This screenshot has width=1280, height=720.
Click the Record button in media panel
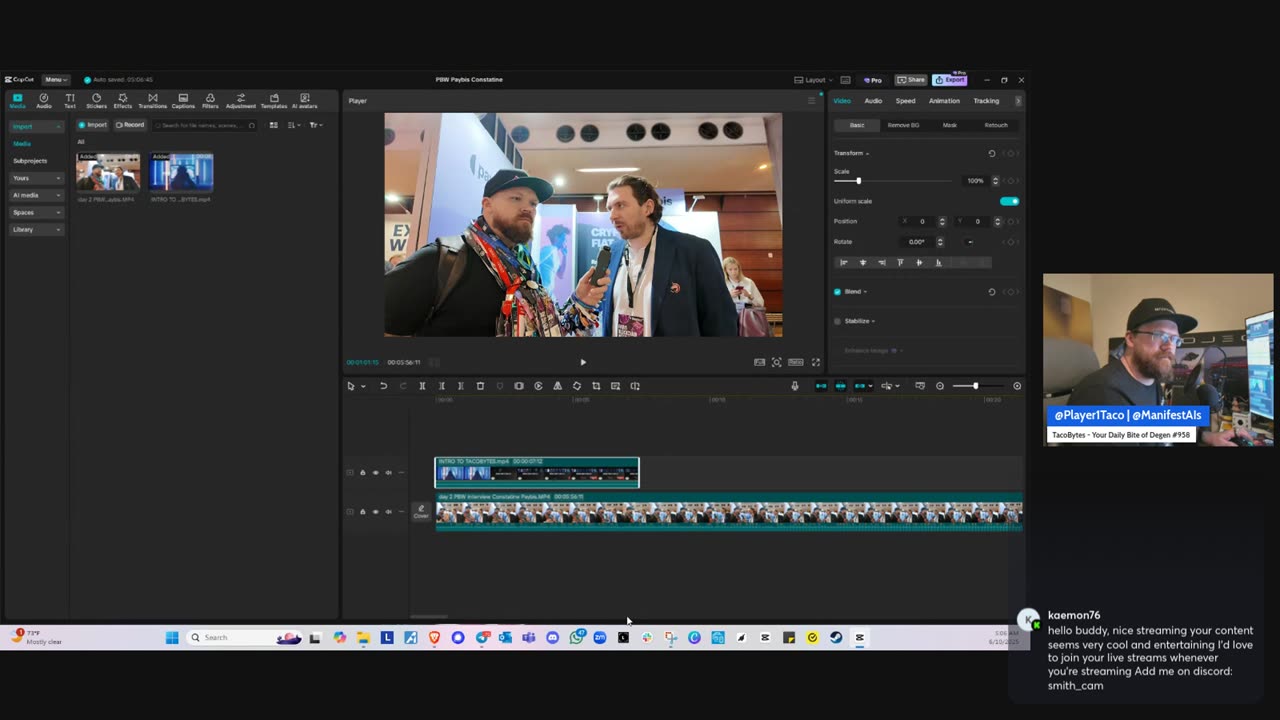tap(130, 125)
